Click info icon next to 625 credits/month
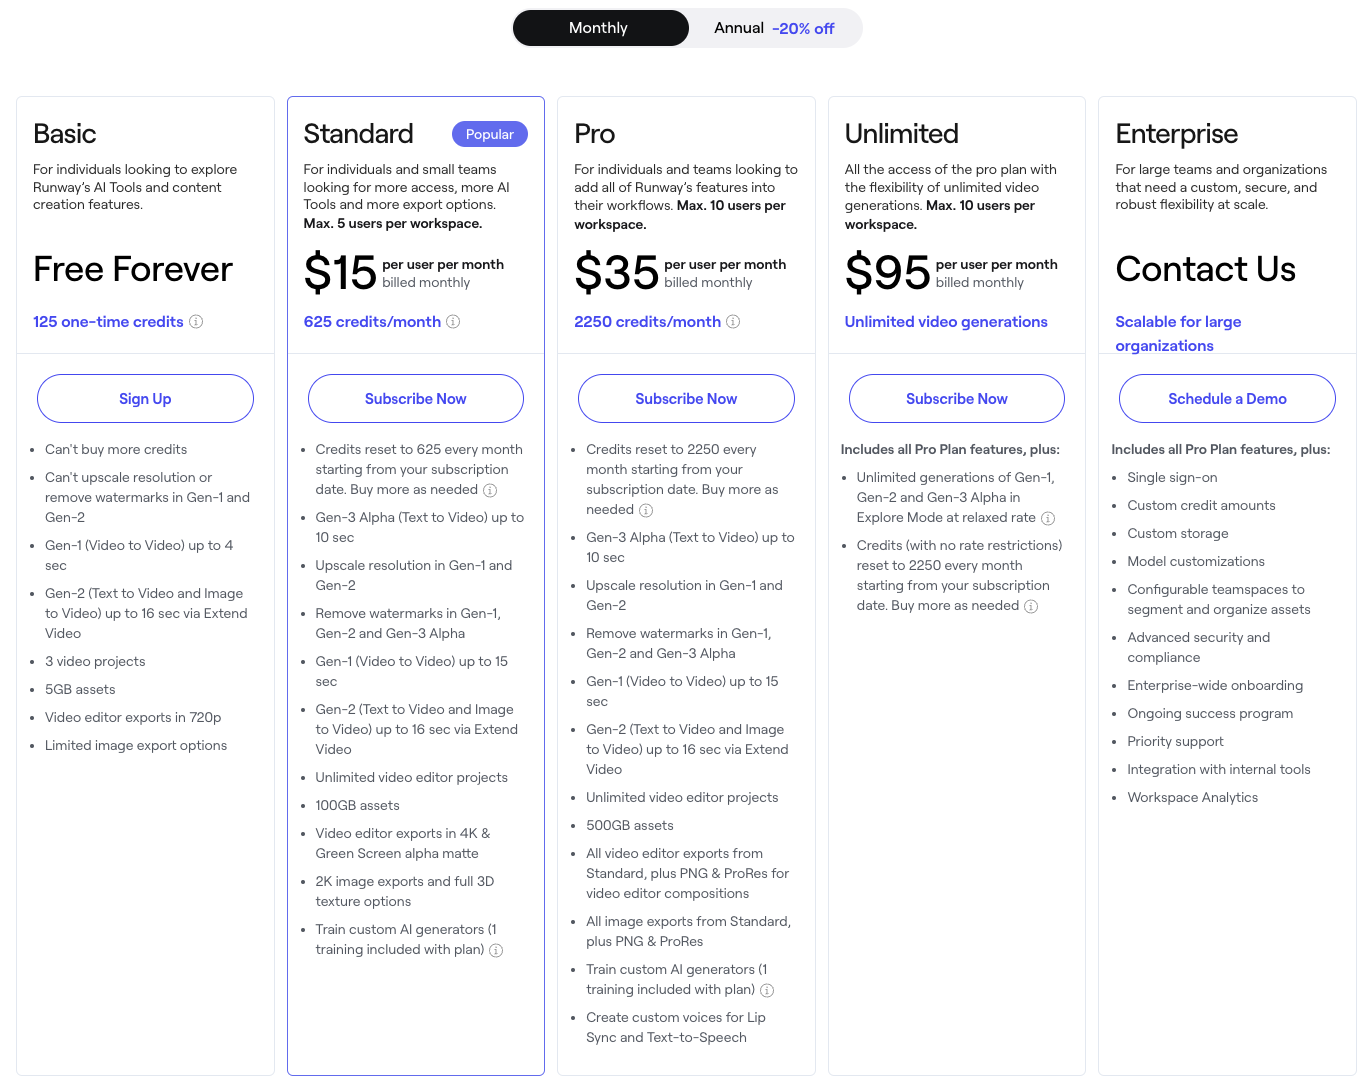This screenshot has height=1087, width=1372. 453,322
